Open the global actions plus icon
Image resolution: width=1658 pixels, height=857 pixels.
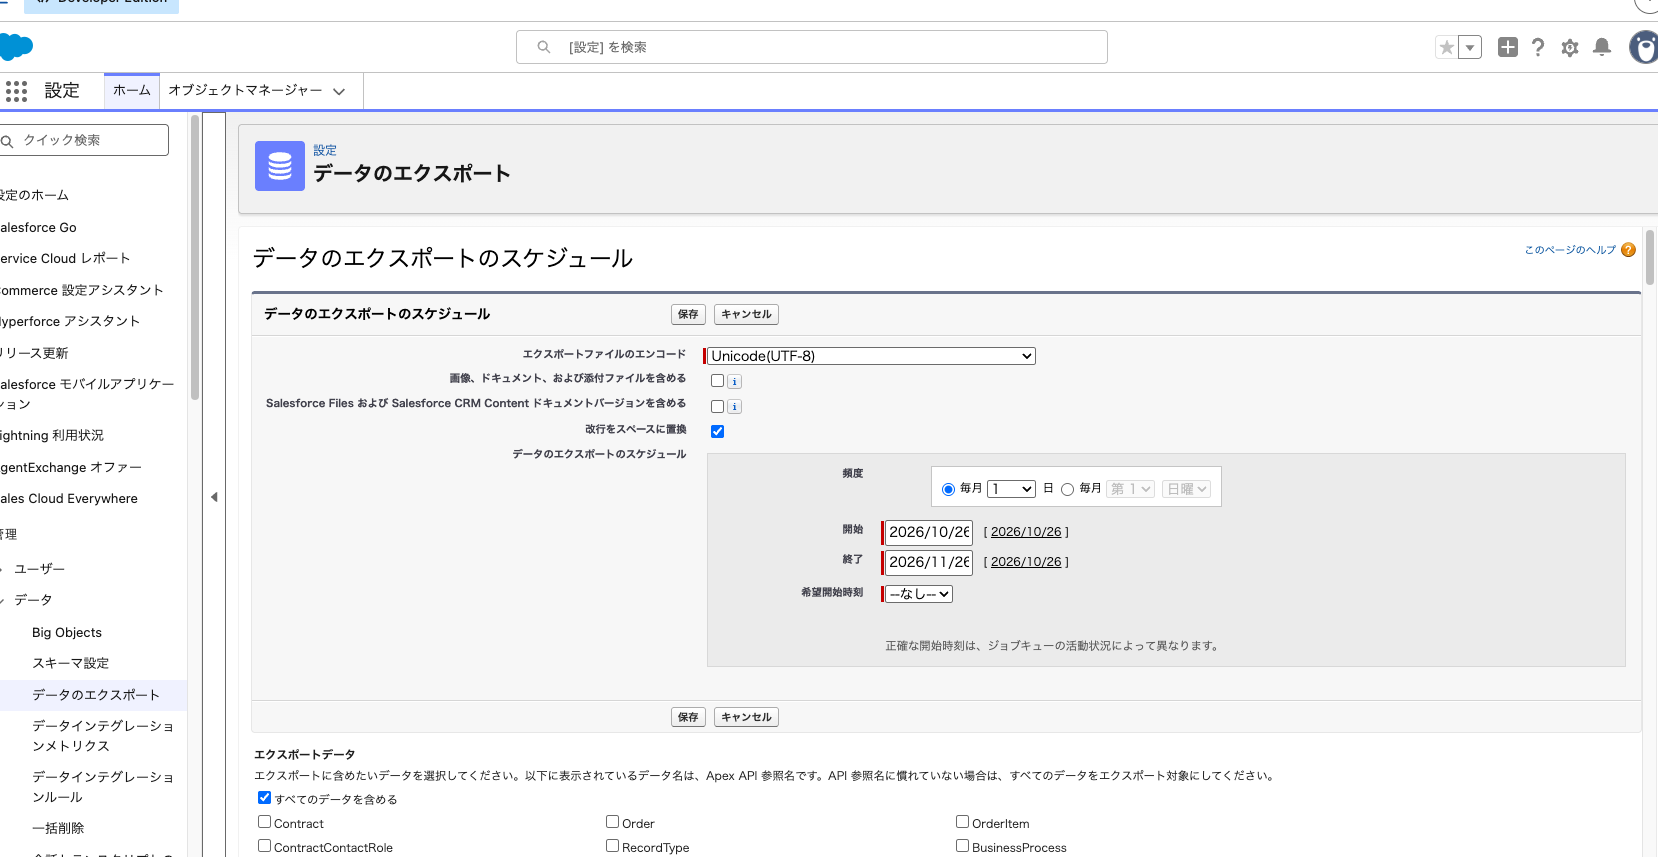tap(1508, 47)
